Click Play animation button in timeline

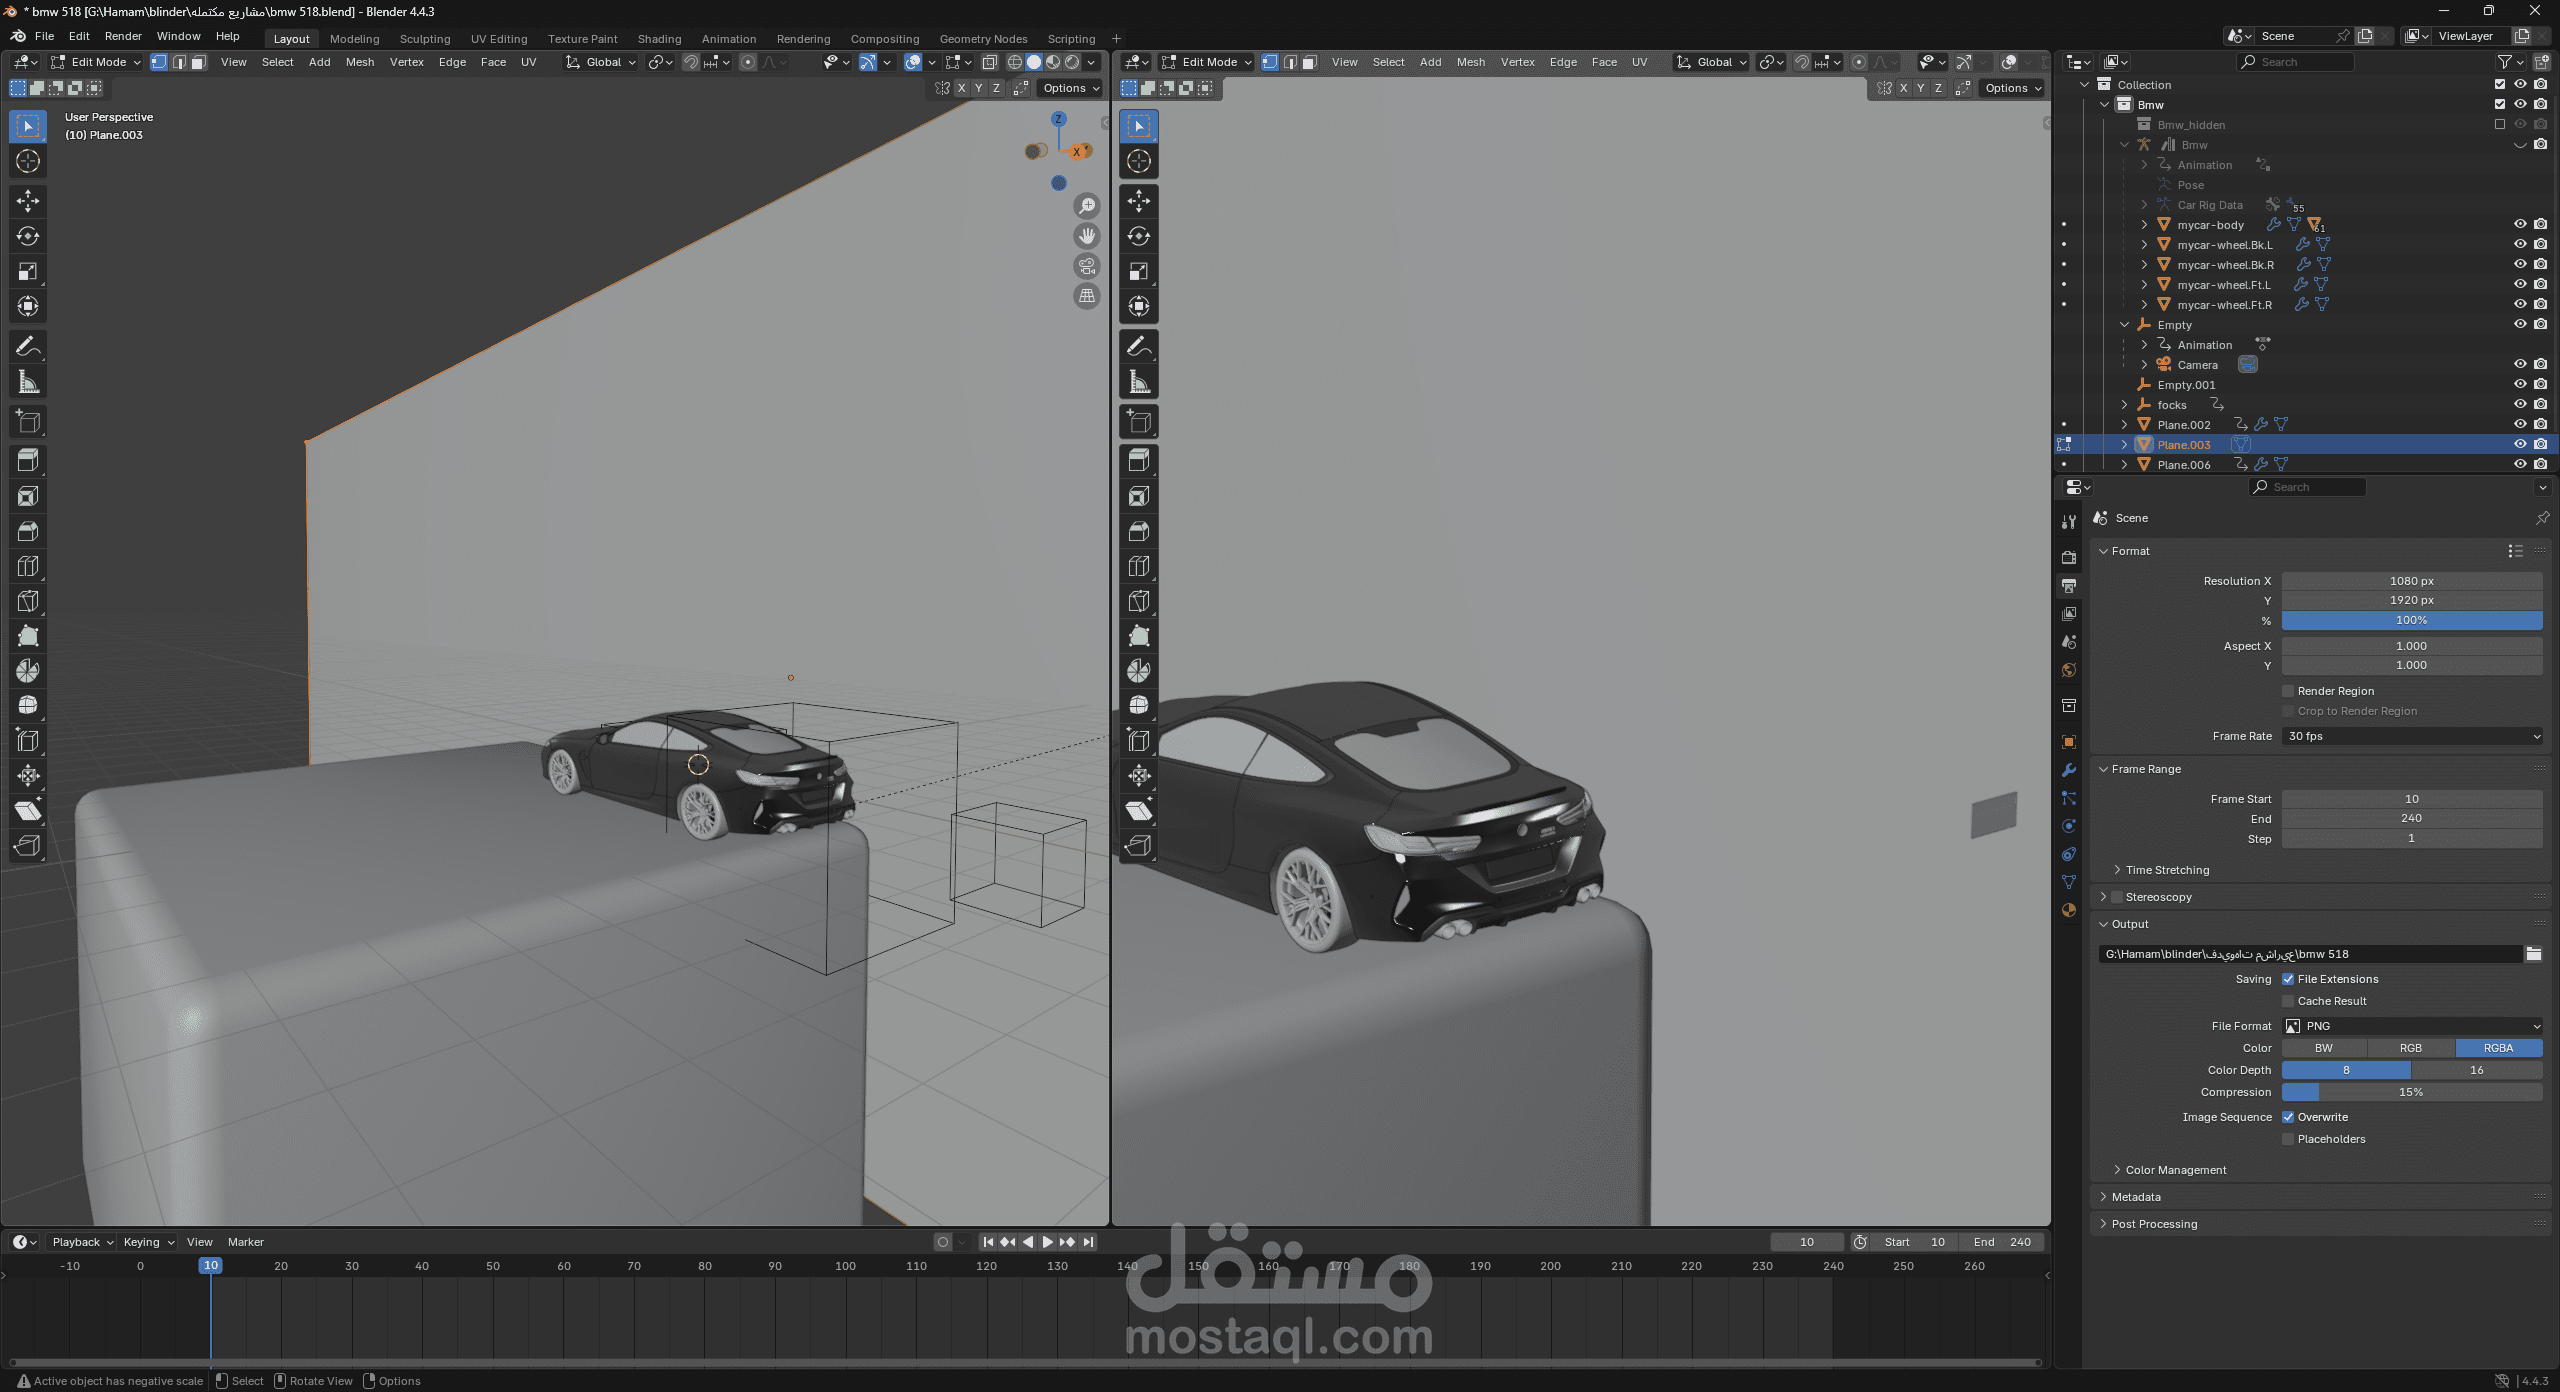coord(1047,1242)
